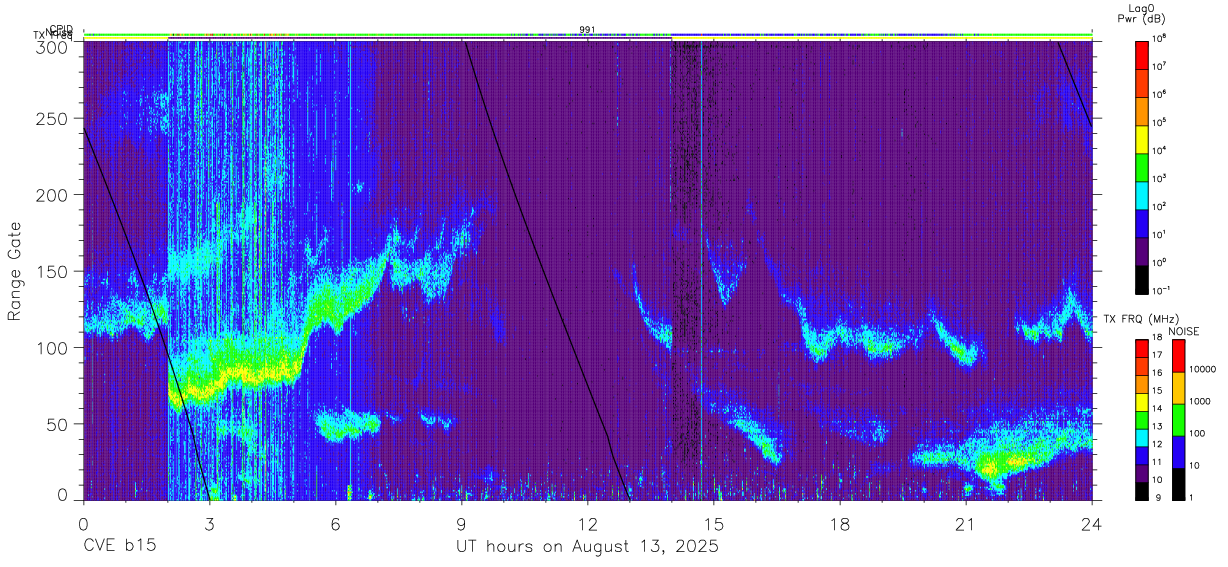The image size is (1228, 567).
Task: Click the orange 10^5–10^6 power colorbar segment
Action: click(x=1142, y=109)
